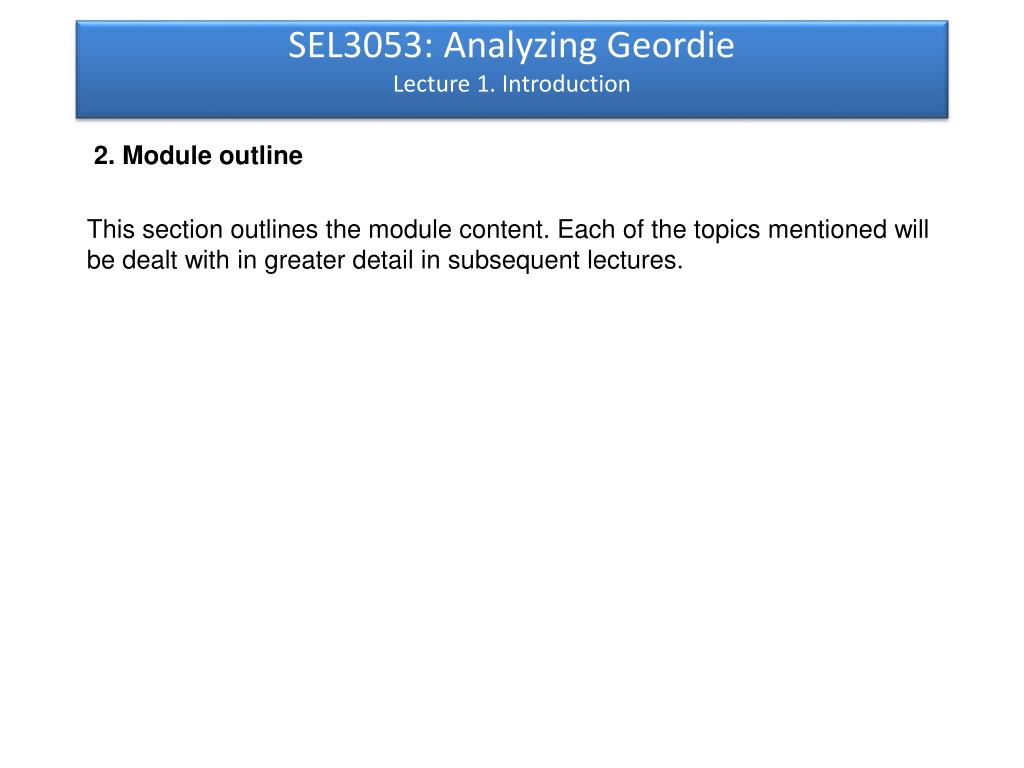Click the word 'Module' in the heading
The image size is (1024, 768).
(x=167, y=155)
